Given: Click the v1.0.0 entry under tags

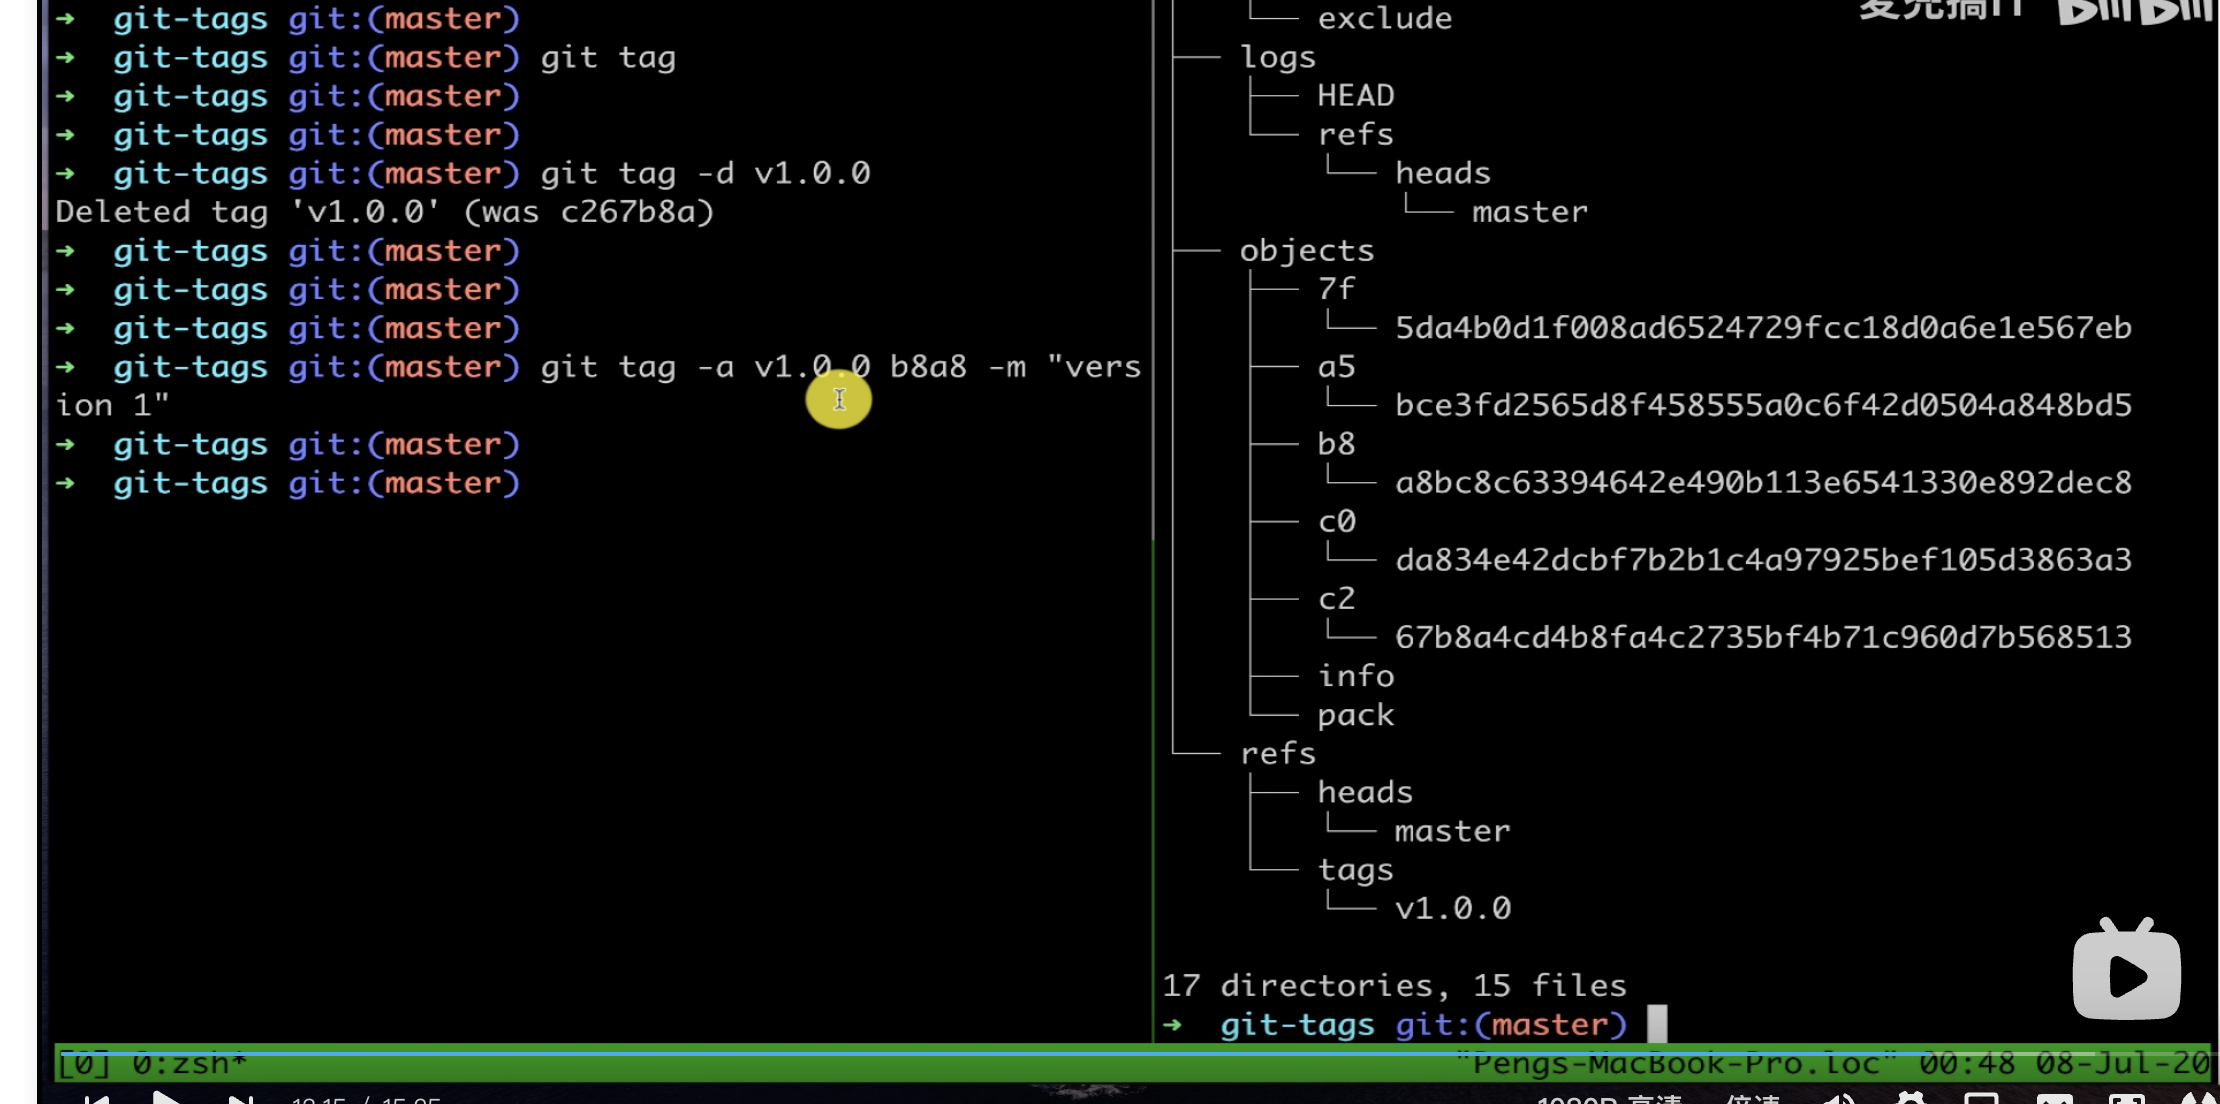Looking at the screenshot, I should tap(1452, 908).
